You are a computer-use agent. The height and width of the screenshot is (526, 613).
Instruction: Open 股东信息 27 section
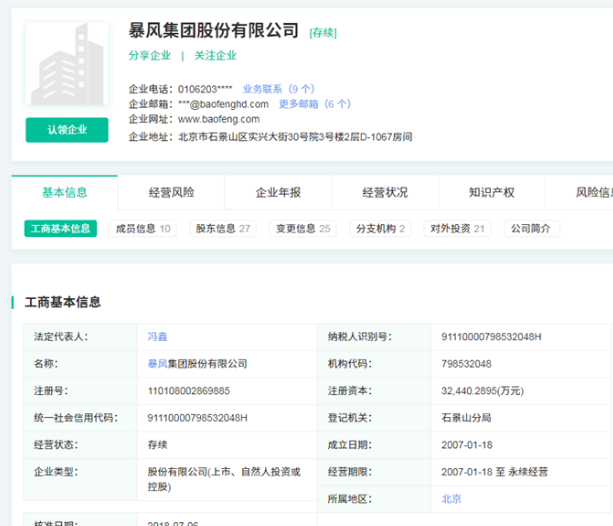click(x=223, y=228)
